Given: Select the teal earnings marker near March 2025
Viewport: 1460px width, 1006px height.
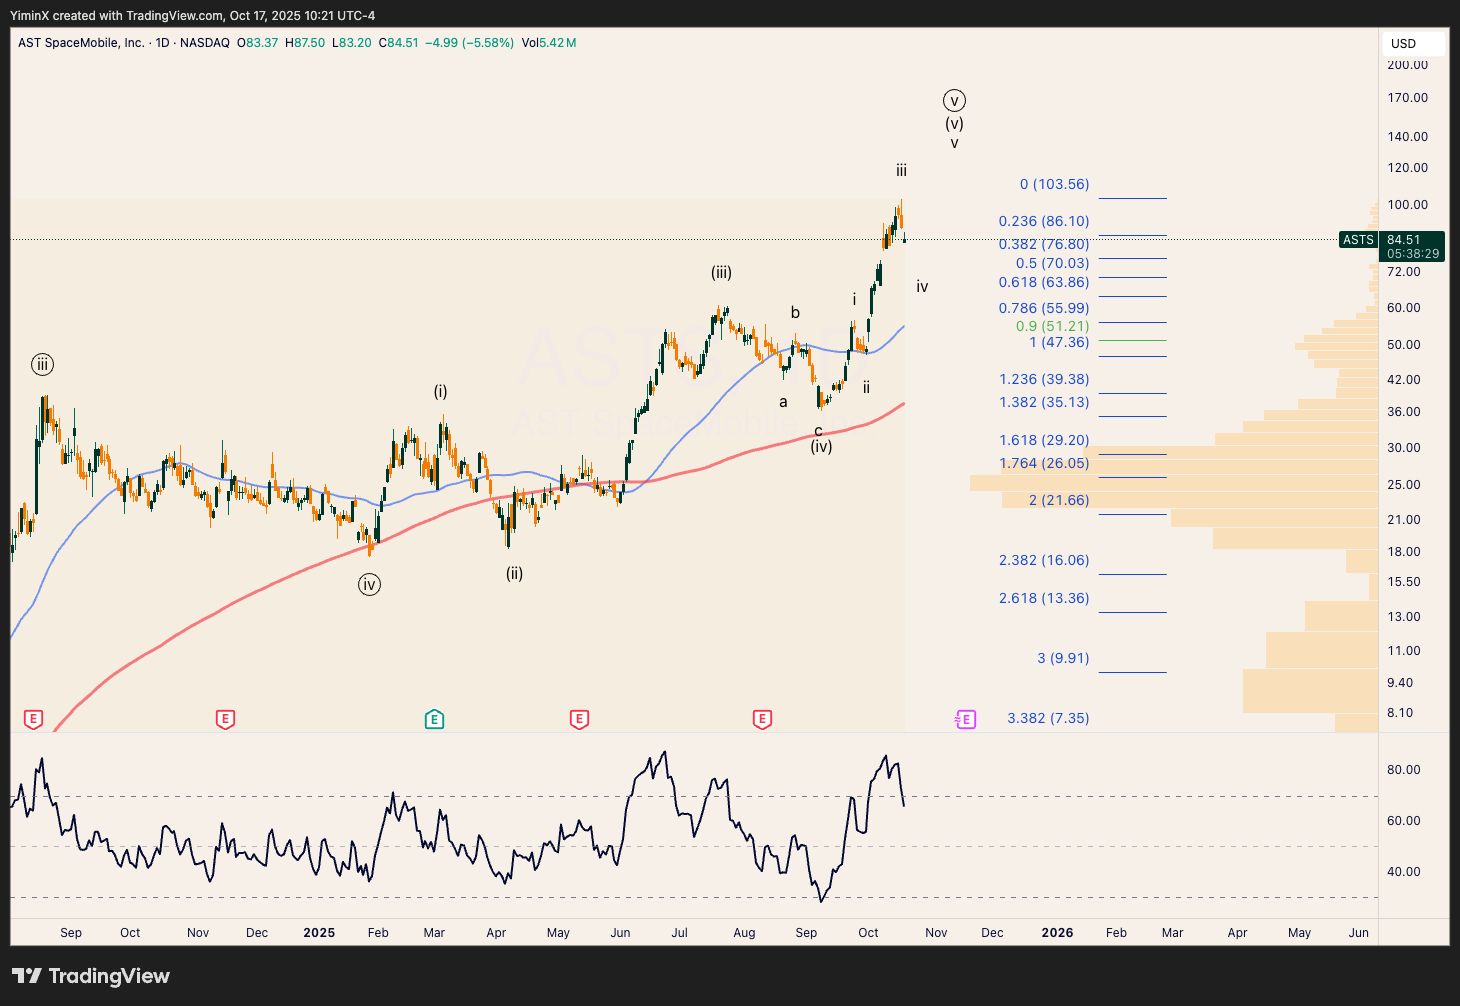Looking at the screenshot, I should pos(434,719).
